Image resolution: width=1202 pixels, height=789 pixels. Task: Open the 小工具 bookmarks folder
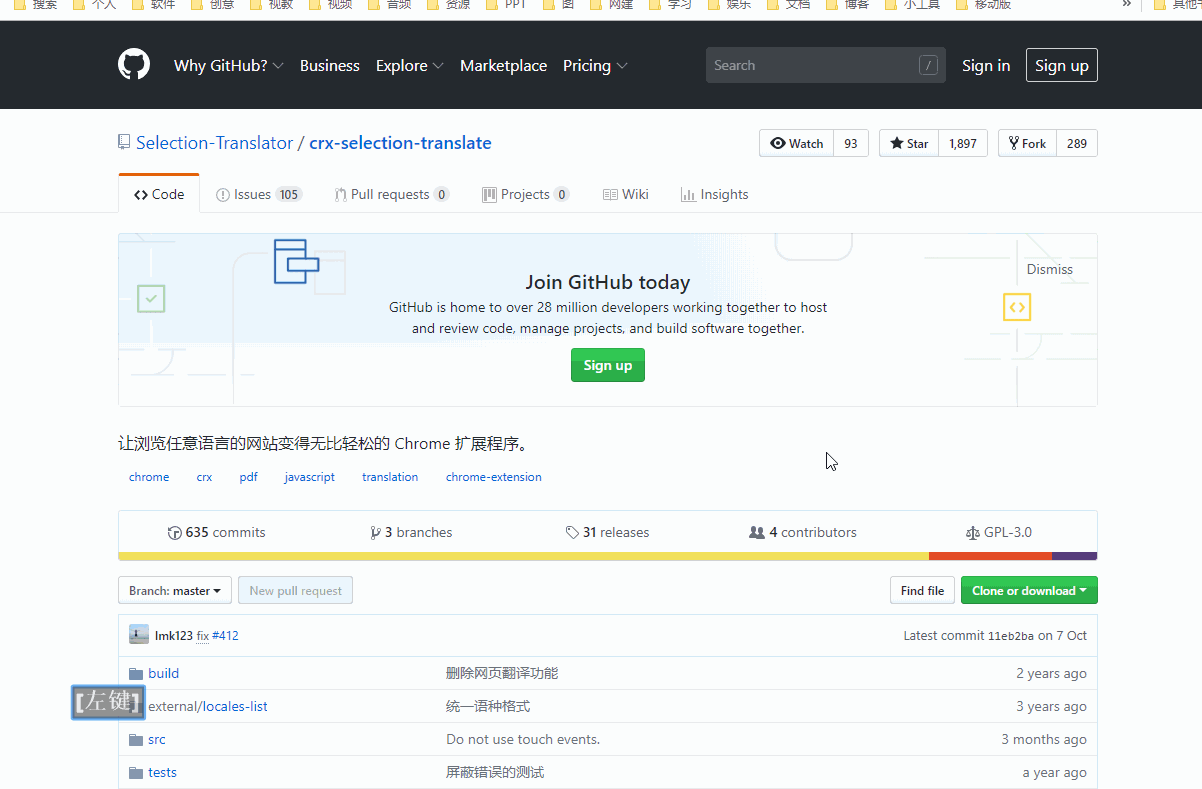[x=911, y=5]
